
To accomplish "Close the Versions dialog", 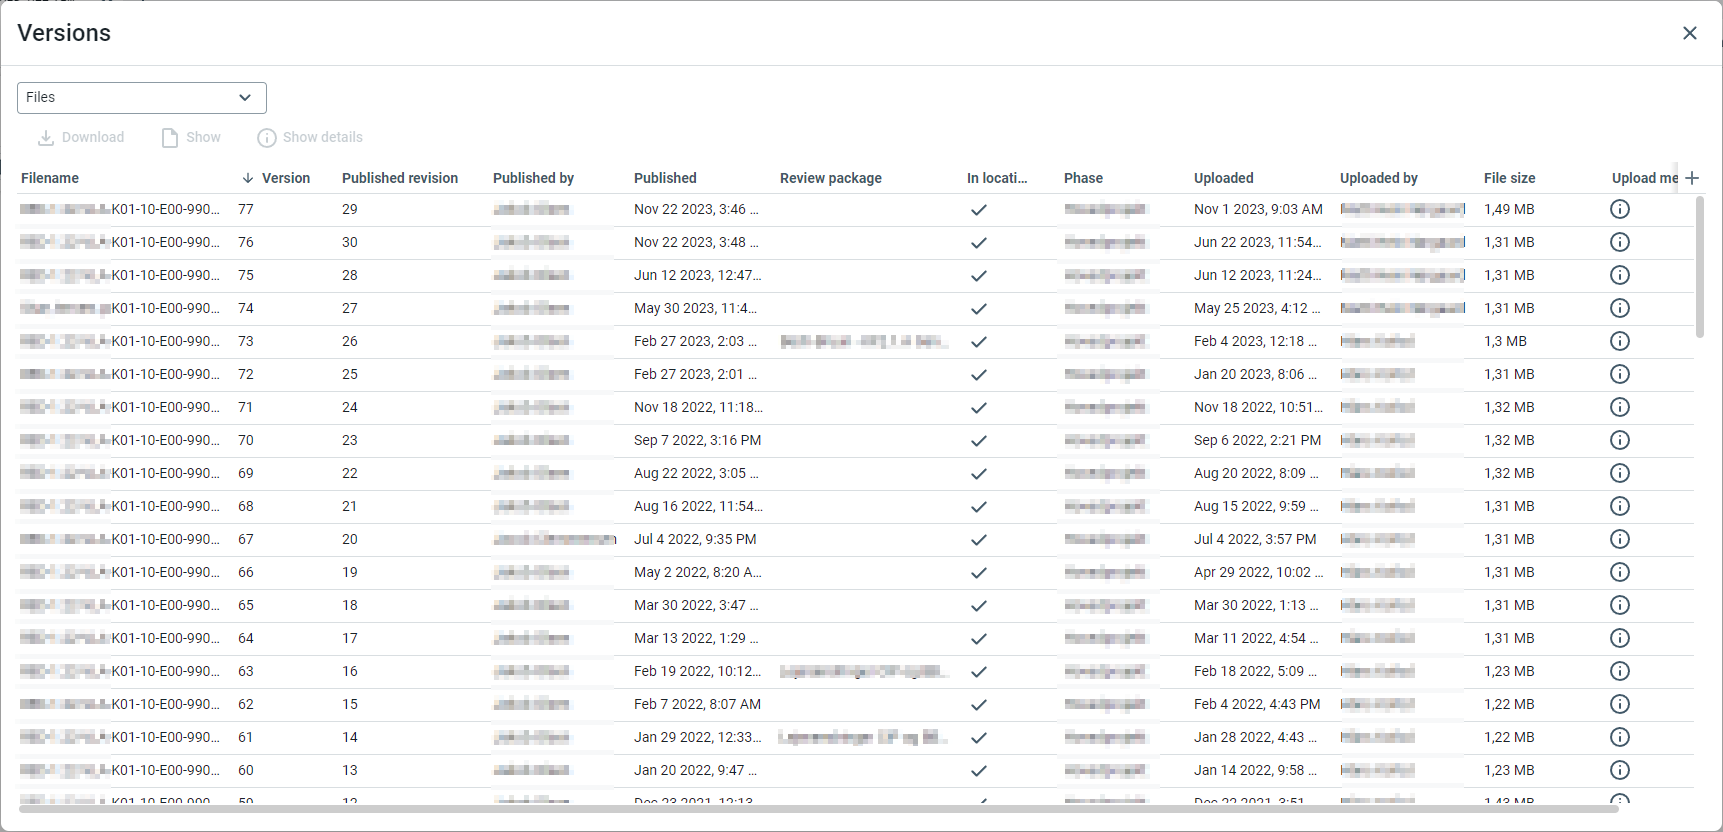I will tap(1690, 33).
